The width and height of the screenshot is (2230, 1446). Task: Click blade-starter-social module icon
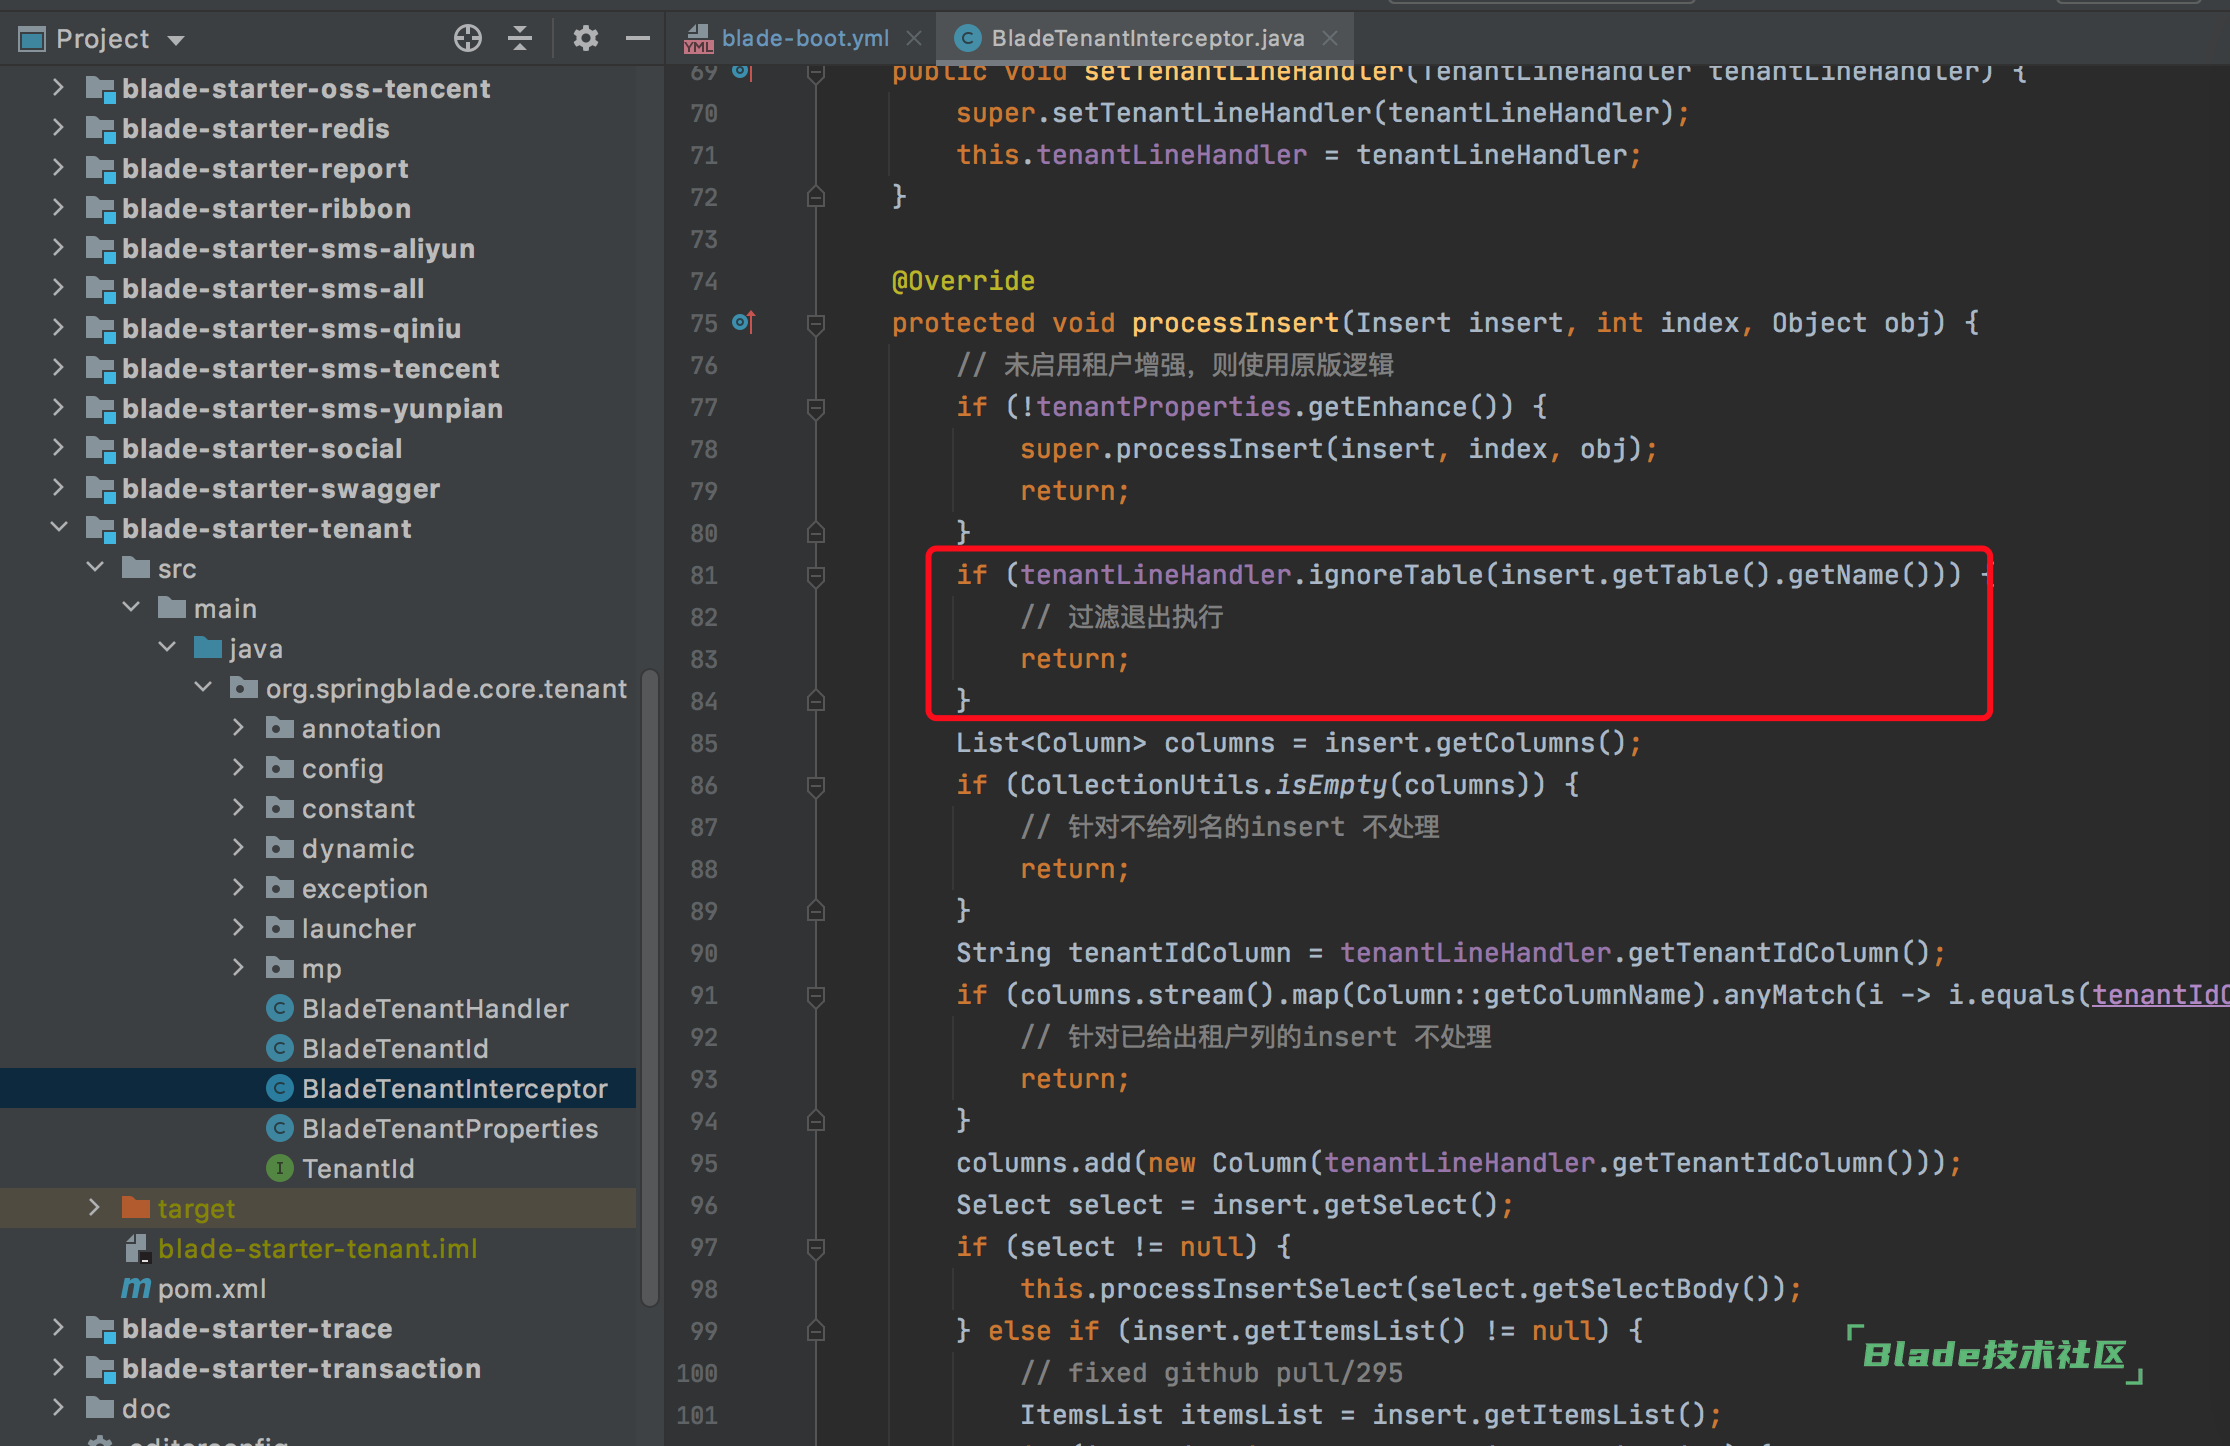(x=100, y=449)
